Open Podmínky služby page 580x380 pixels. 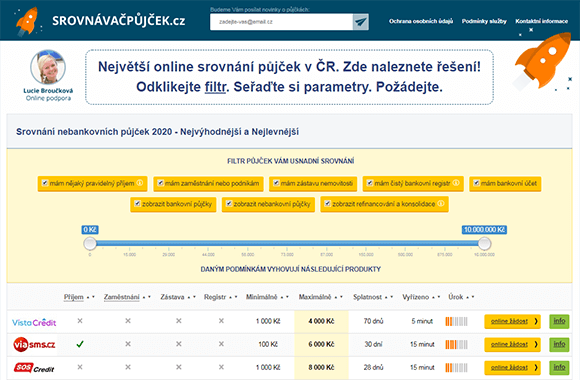coord(484,21)
